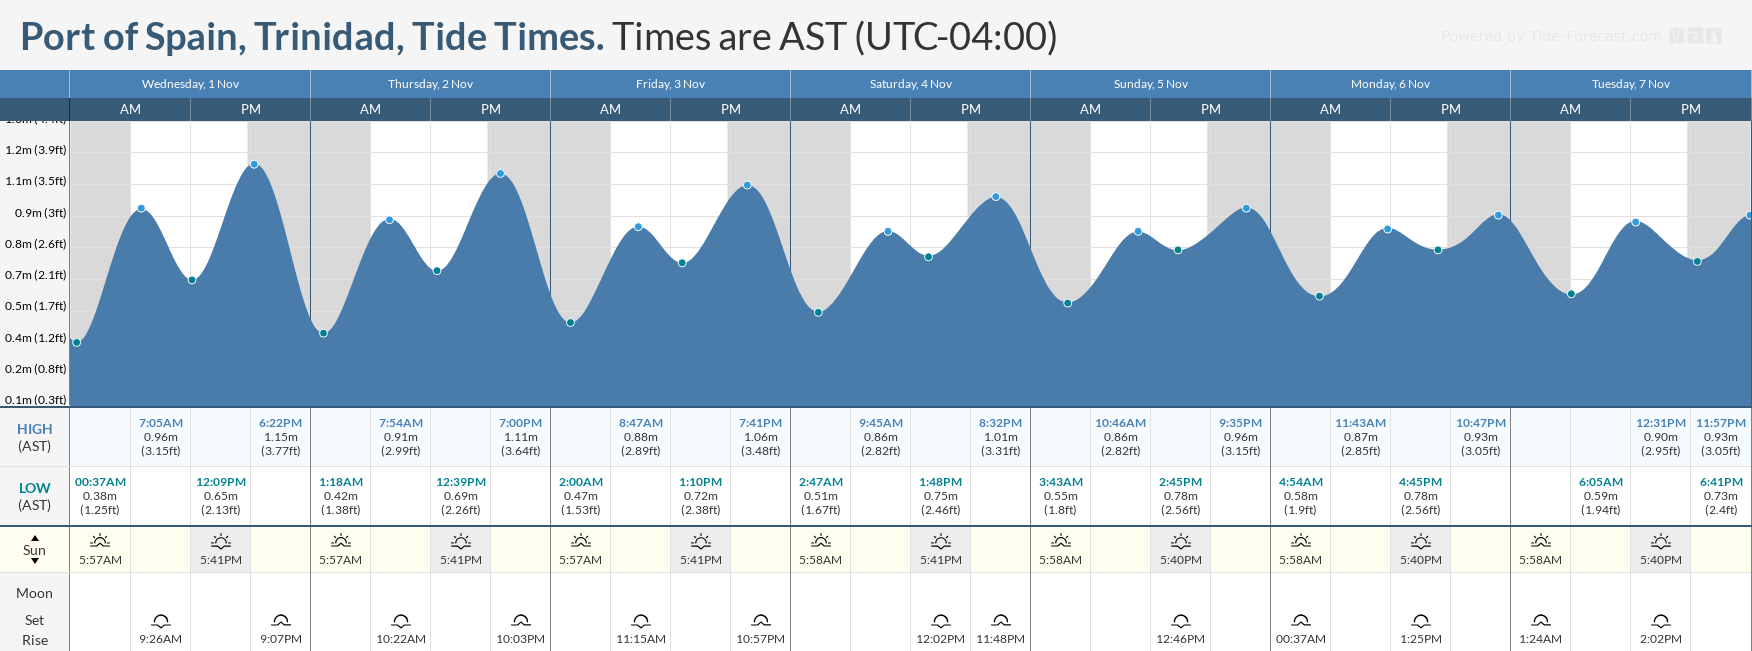
Task: Select the 2:00AM 0.47m low tide cell
Action: [580, 496]
